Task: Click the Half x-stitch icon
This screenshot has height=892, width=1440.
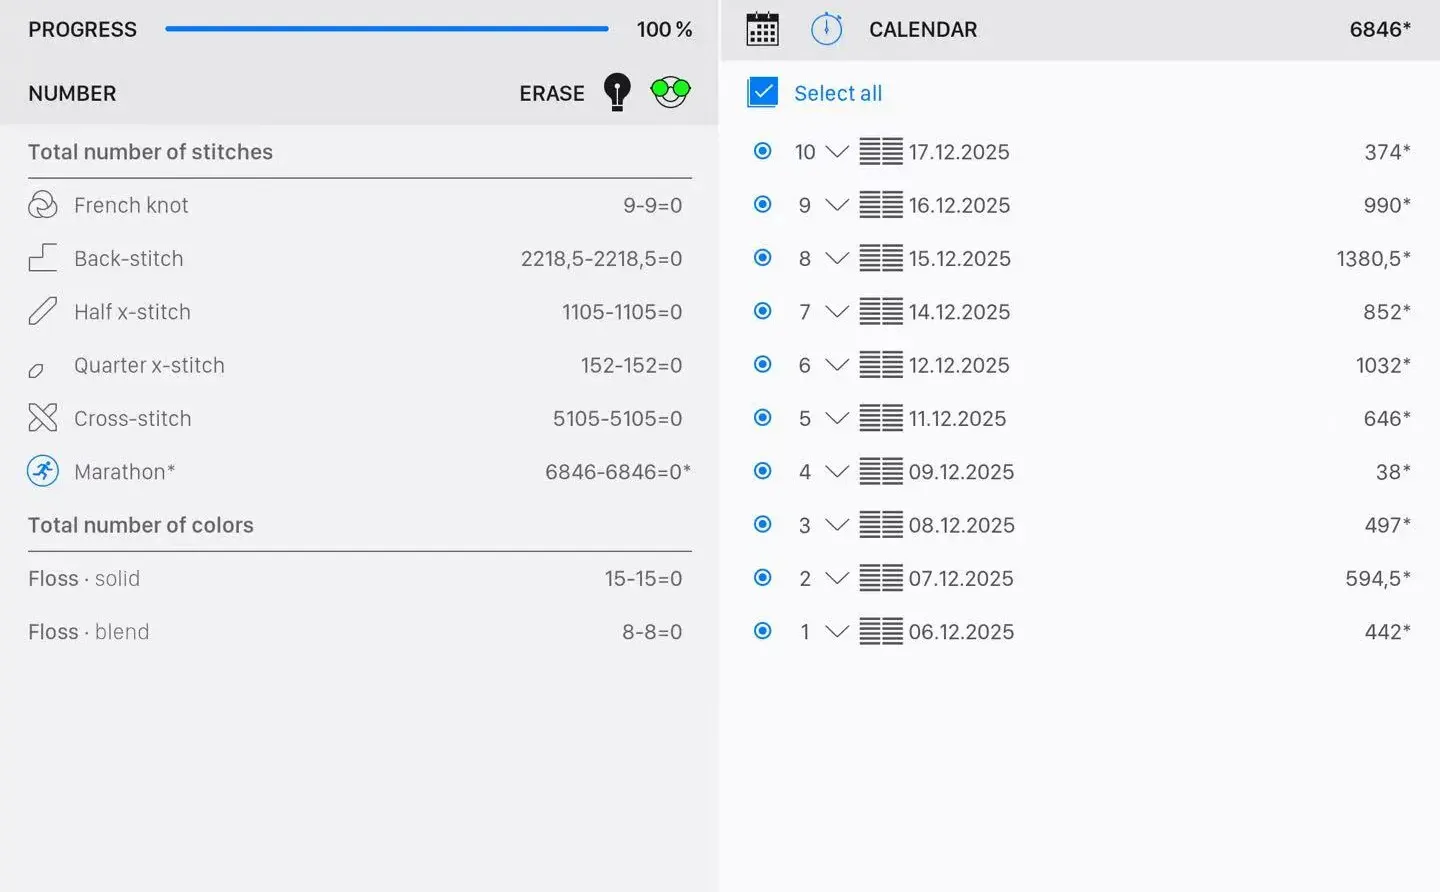Action: click(x=42, y=311)
